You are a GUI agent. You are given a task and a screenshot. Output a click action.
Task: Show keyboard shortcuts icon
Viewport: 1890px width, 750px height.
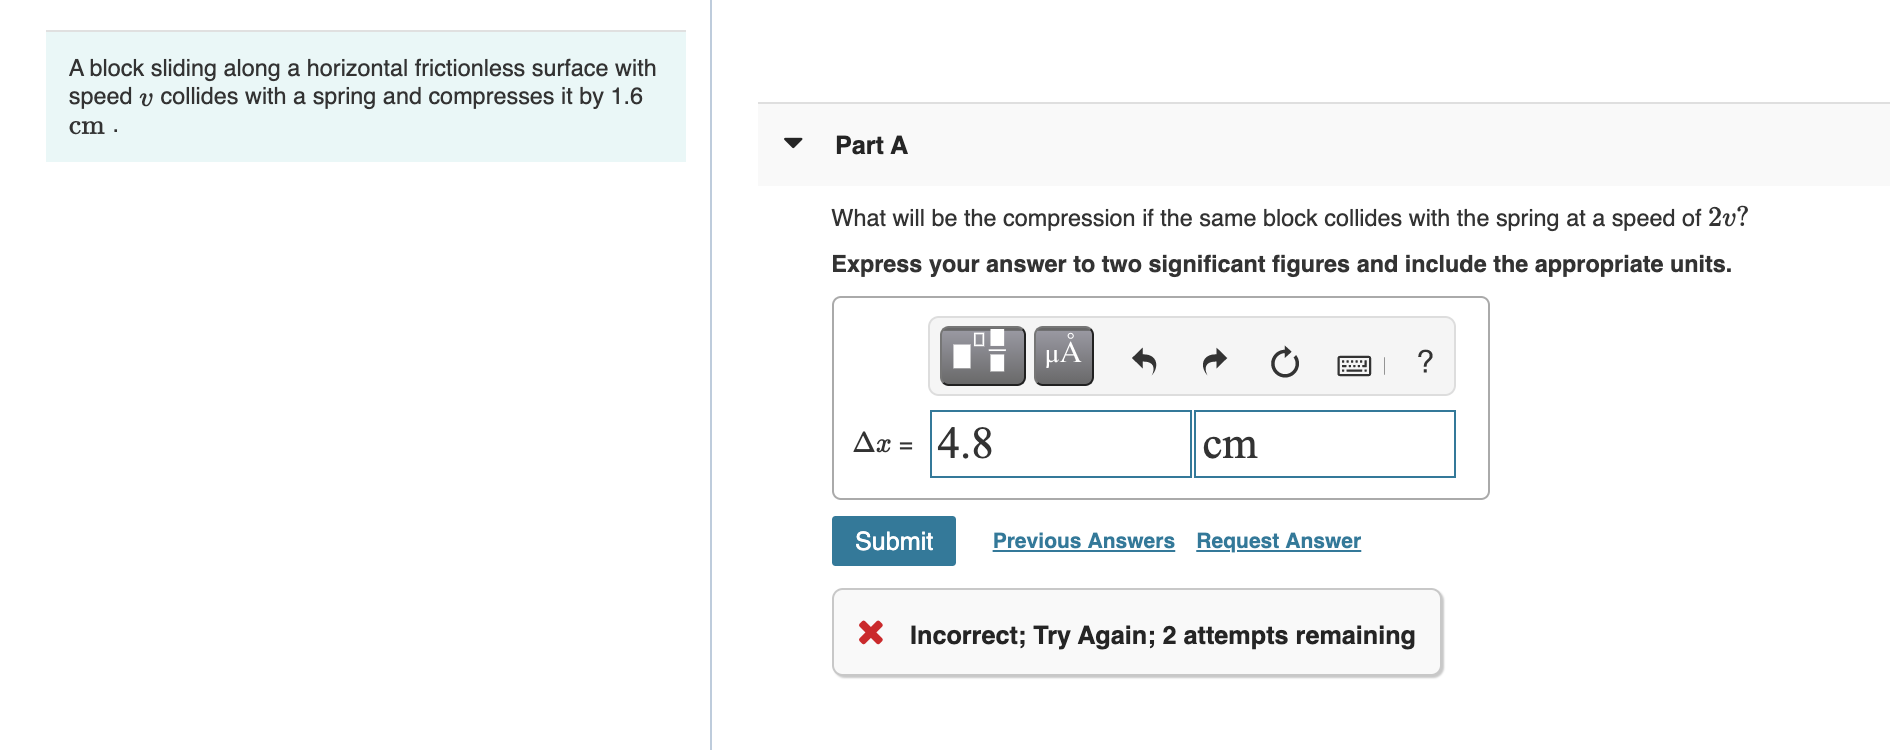[1354, 365]
